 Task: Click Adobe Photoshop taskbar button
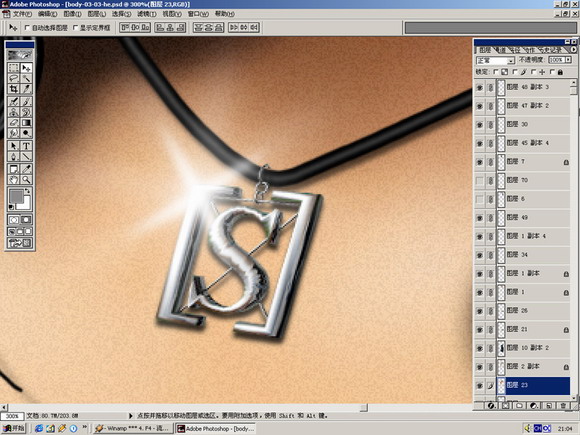tap(216, 428)
